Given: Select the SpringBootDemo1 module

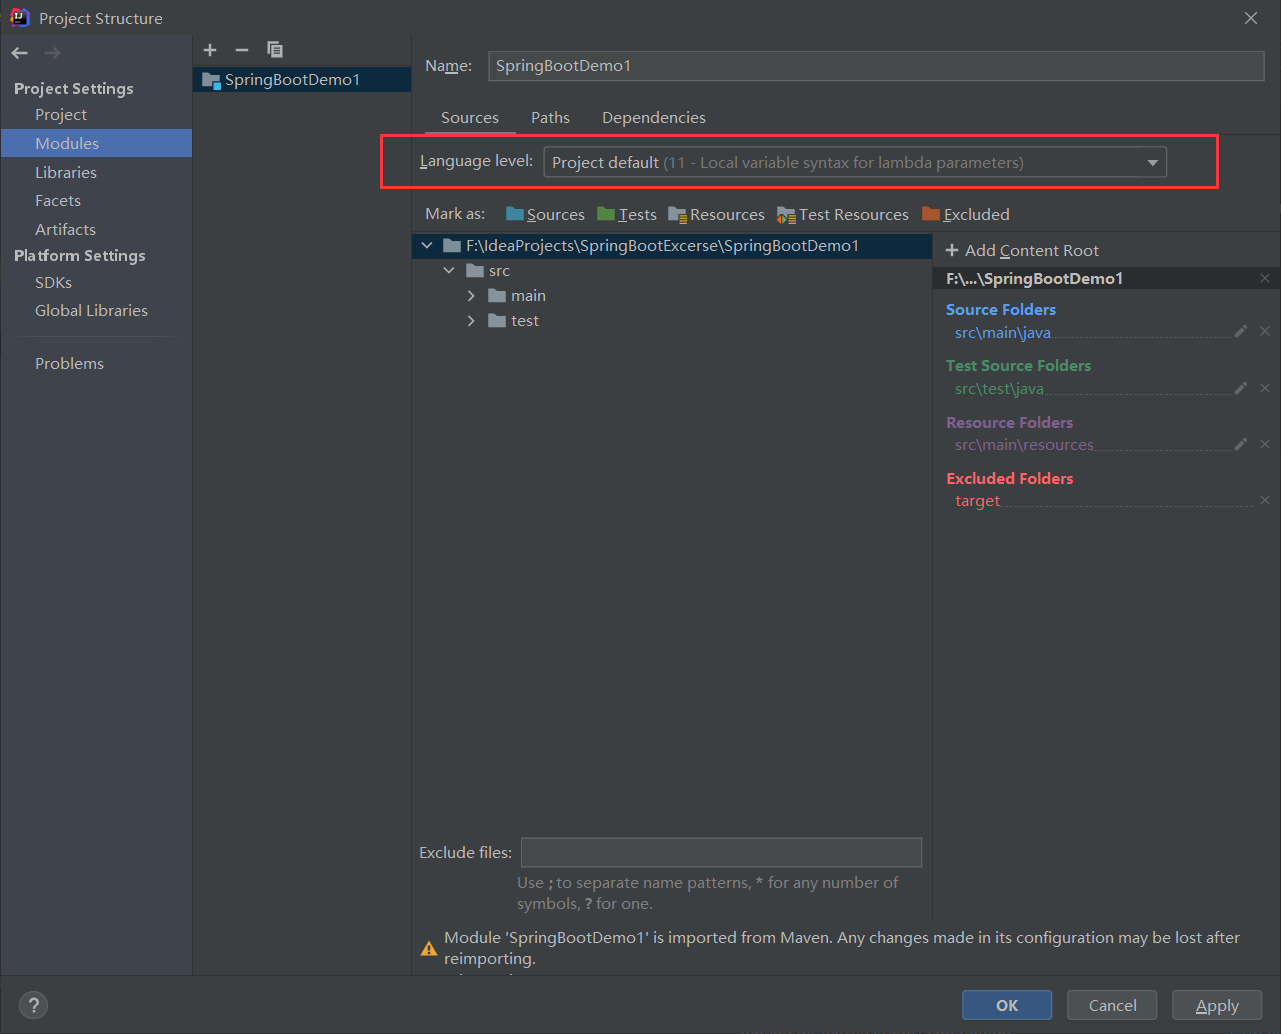Looking at the screenshot, I should (302, 80).
